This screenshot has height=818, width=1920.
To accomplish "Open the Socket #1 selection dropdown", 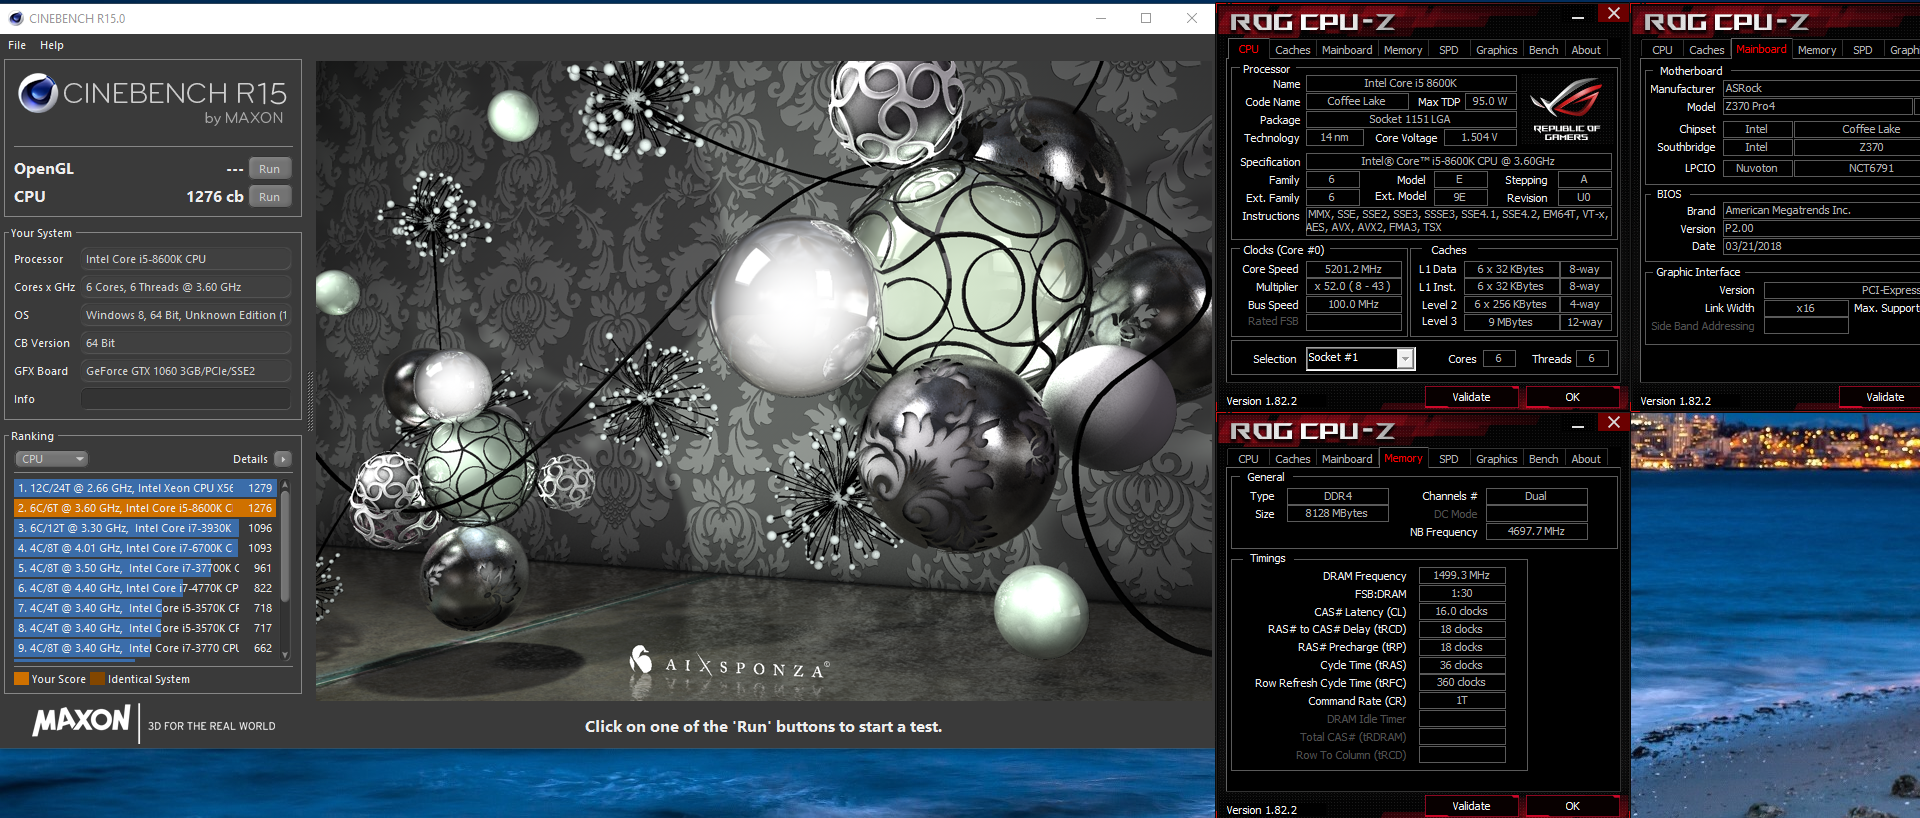I will pos(1360,358).
